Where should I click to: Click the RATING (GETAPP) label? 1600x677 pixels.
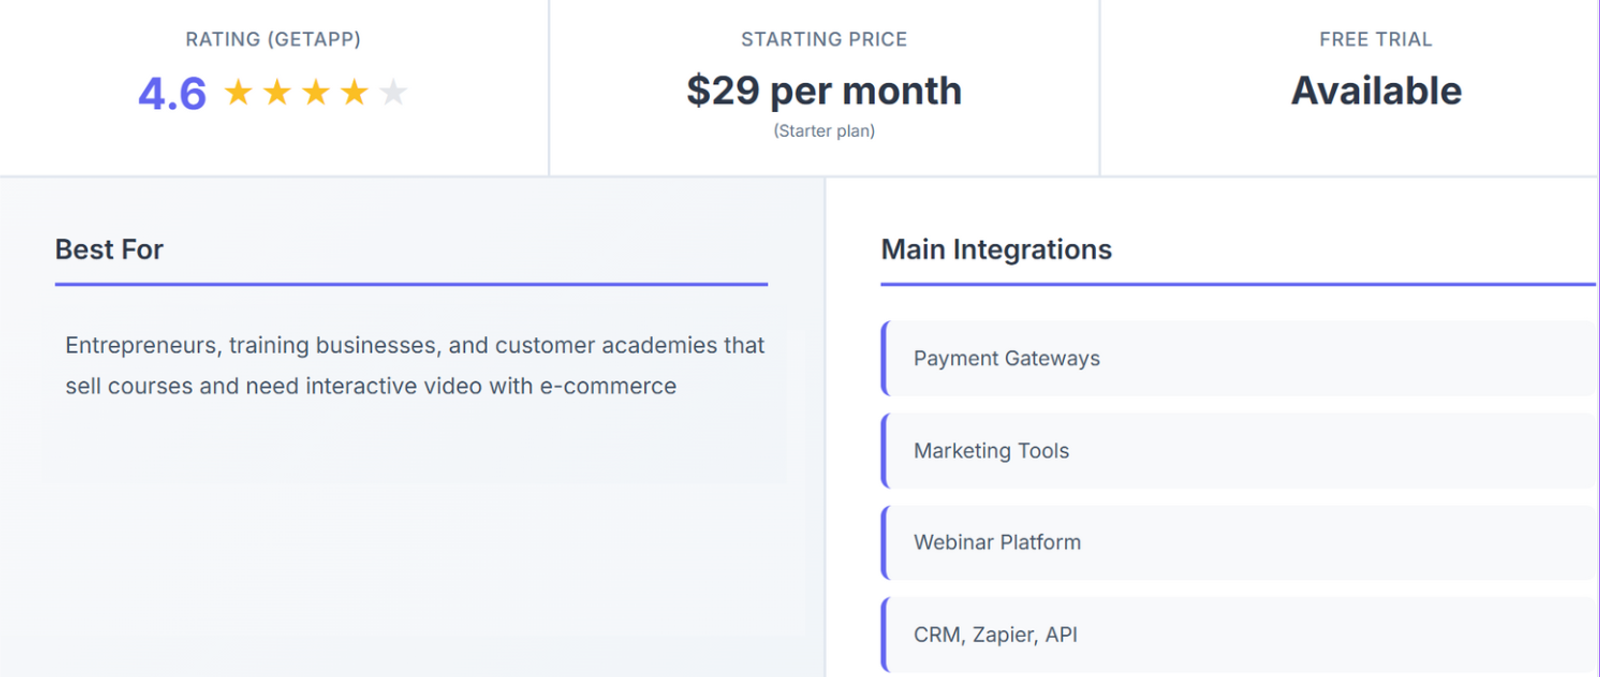[273, 39]
